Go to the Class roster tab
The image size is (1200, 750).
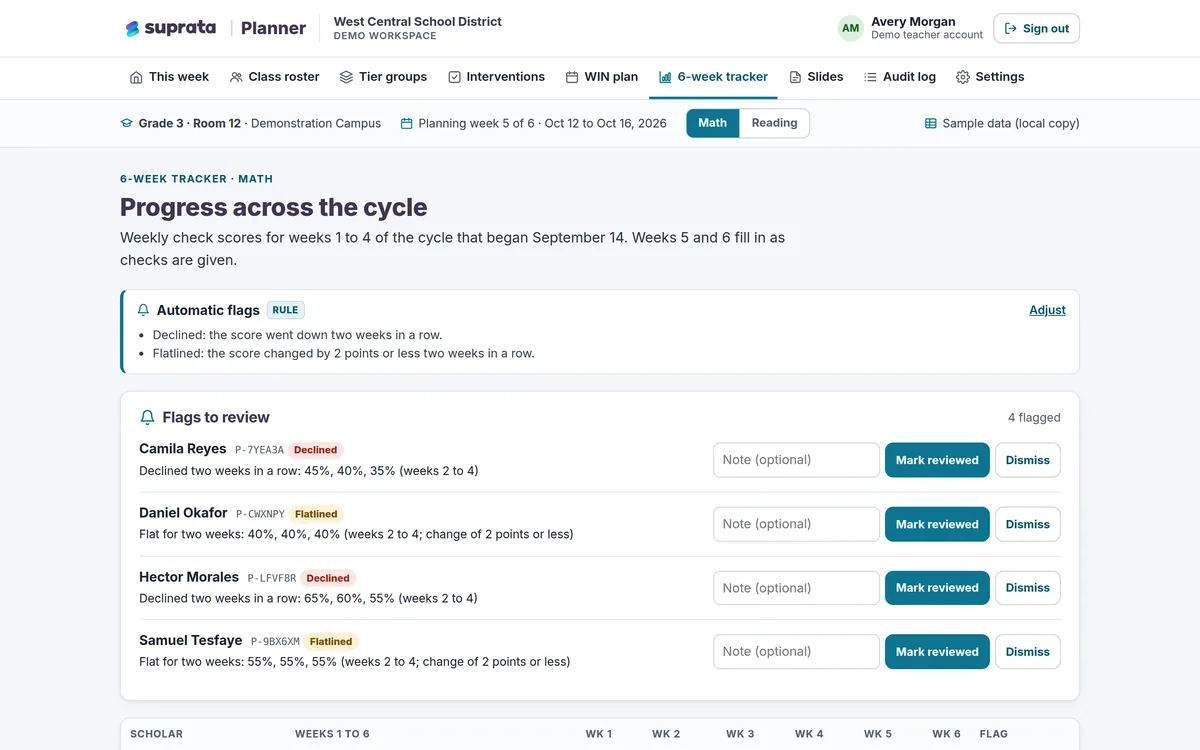pos(274,77)
